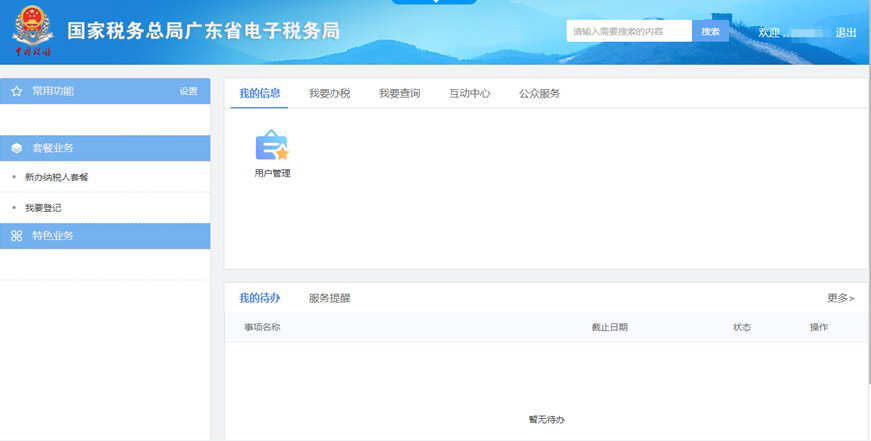Open 我要登记 in the sidebar
Viewport: 871px width, 441px height.
click(x=43, y=208)
